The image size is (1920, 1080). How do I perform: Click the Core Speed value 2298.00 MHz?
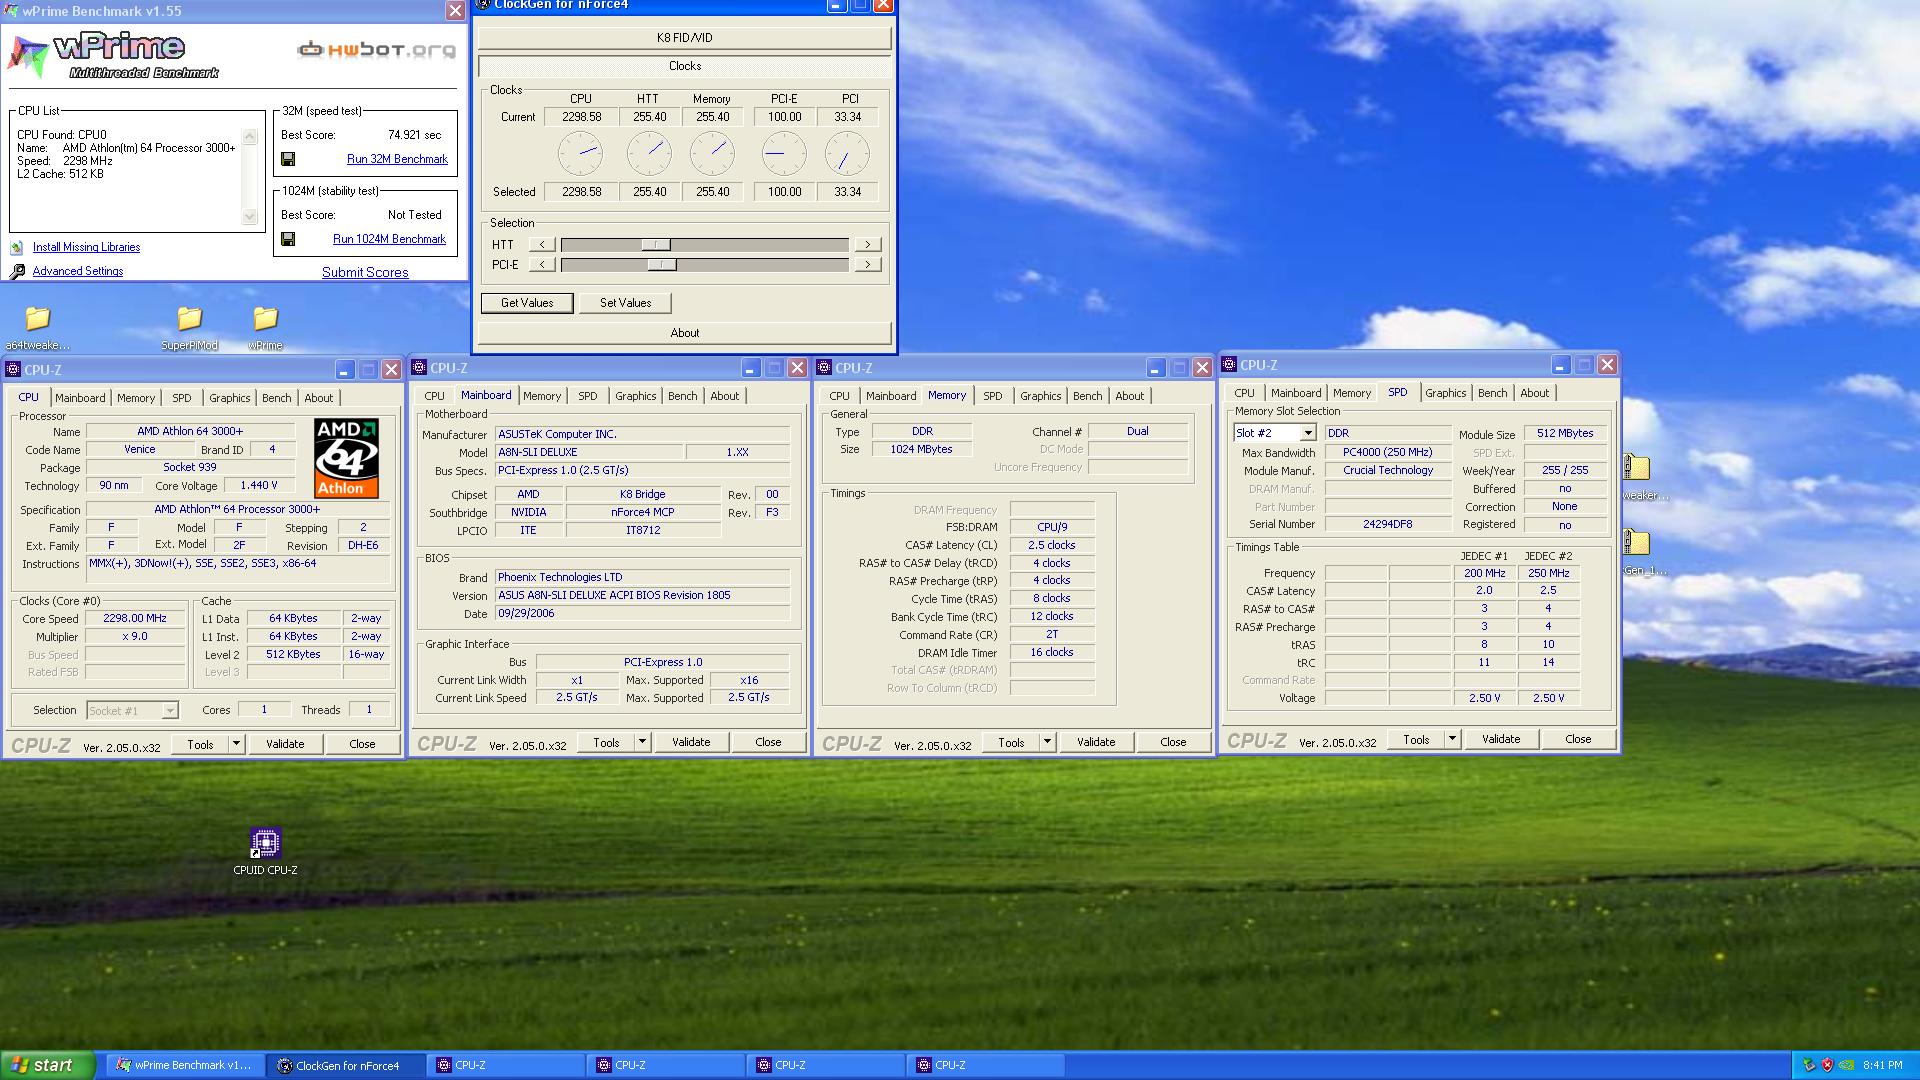[135, 618]
